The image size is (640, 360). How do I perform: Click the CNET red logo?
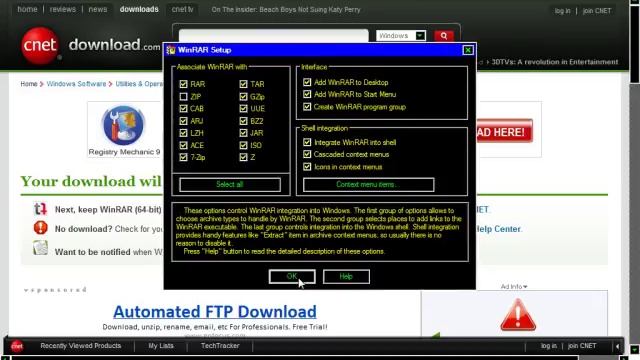[40, 45]
